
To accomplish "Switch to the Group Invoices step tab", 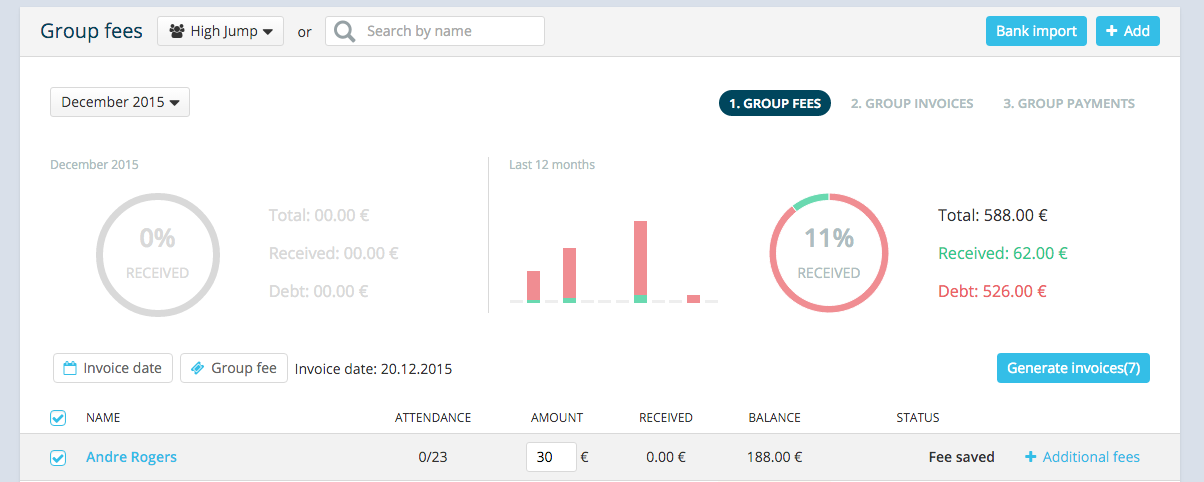I will pyautogui.click(x=912, y=103).
